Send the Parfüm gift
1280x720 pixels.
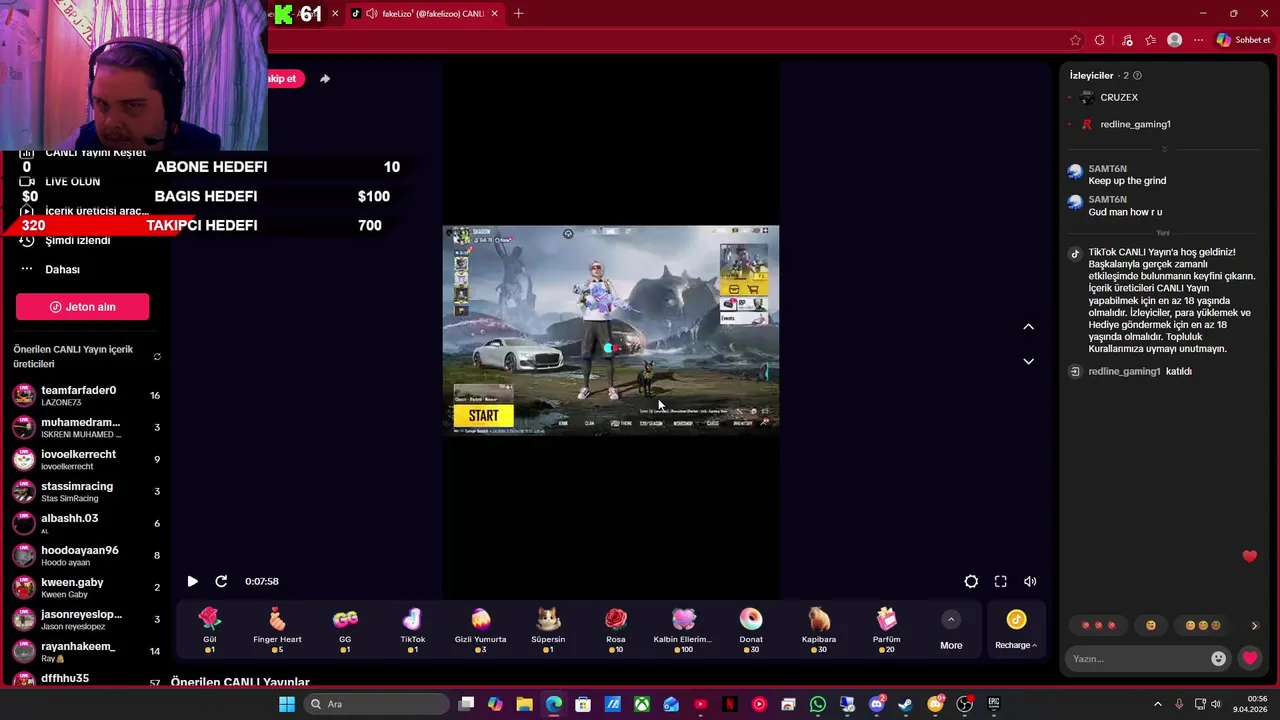tap(887, 630)
